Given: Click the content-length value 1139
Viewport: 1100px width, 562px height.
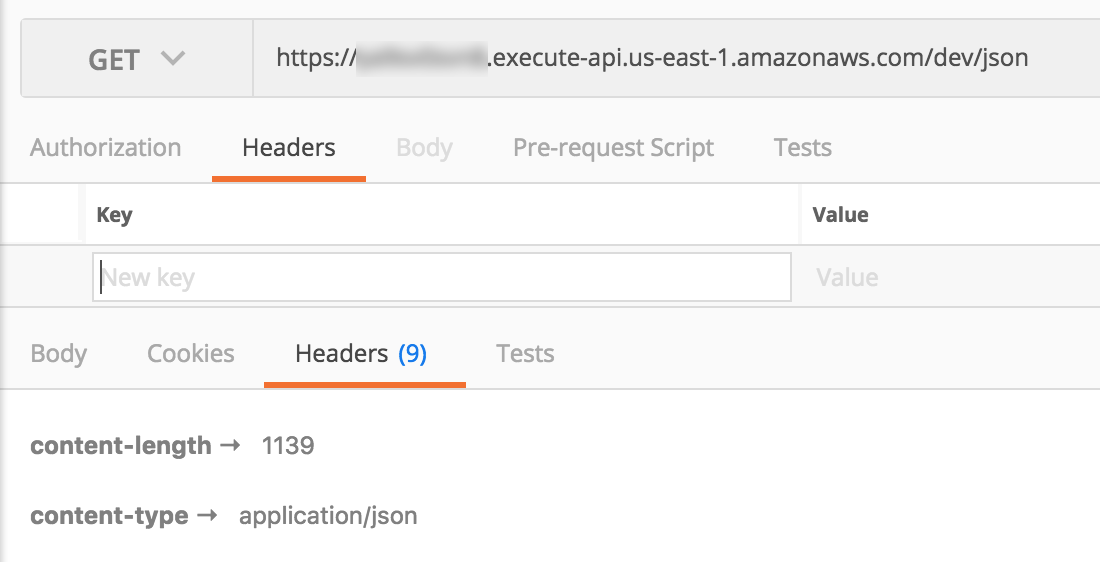Looking at the screenshot, I should 288,446.
